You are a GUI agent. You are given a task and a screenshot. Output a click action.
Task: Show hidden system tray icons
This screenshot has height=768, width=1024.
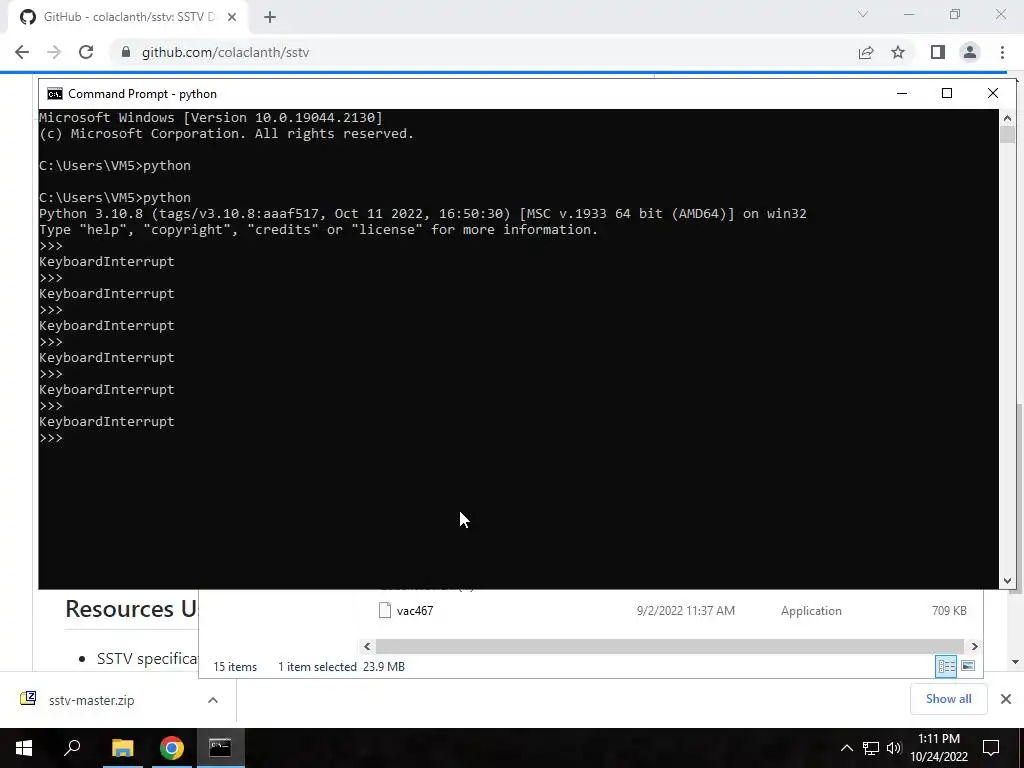click(x=846, y=748)
